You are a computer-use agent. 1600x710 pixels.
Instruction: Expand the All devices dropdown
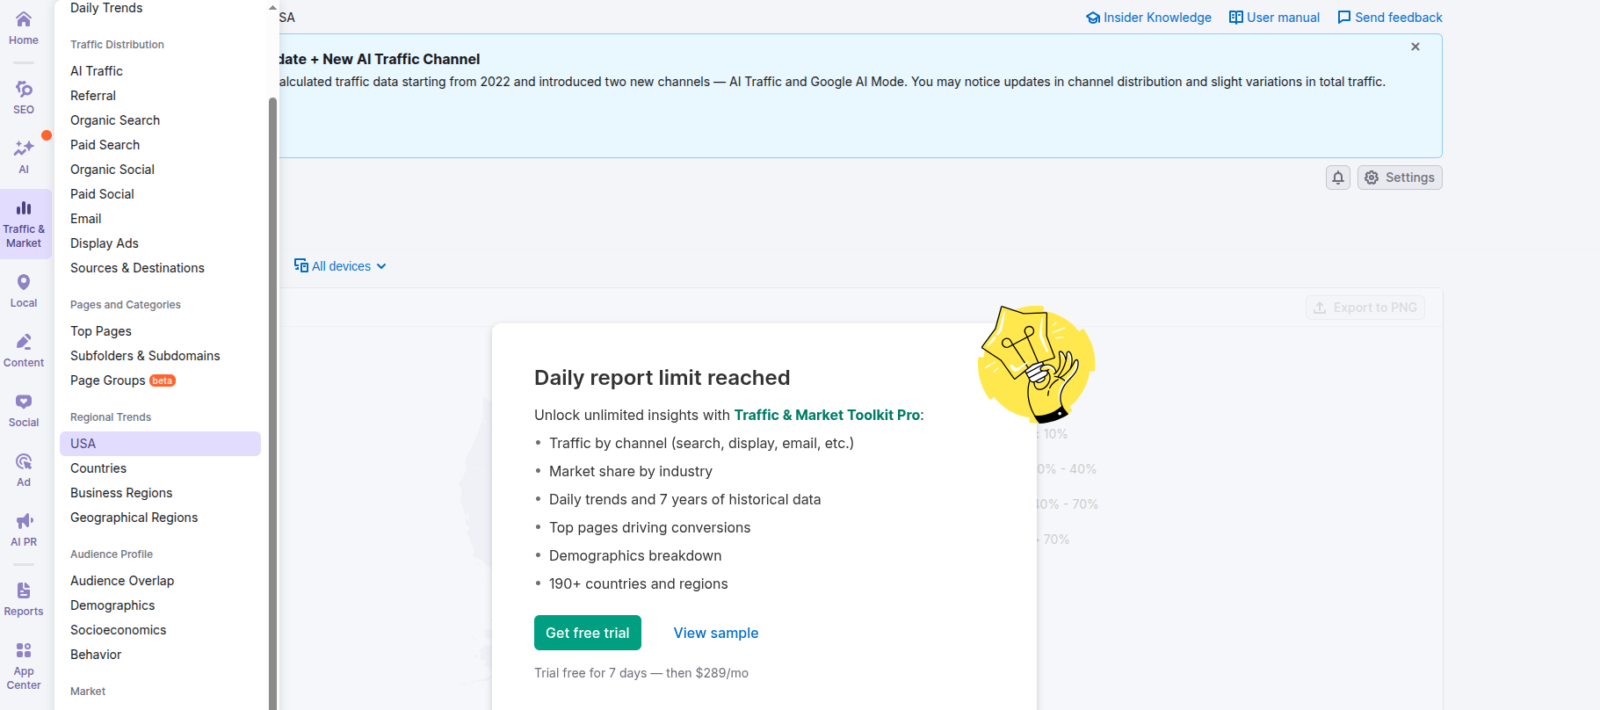(x=340, y=266)
